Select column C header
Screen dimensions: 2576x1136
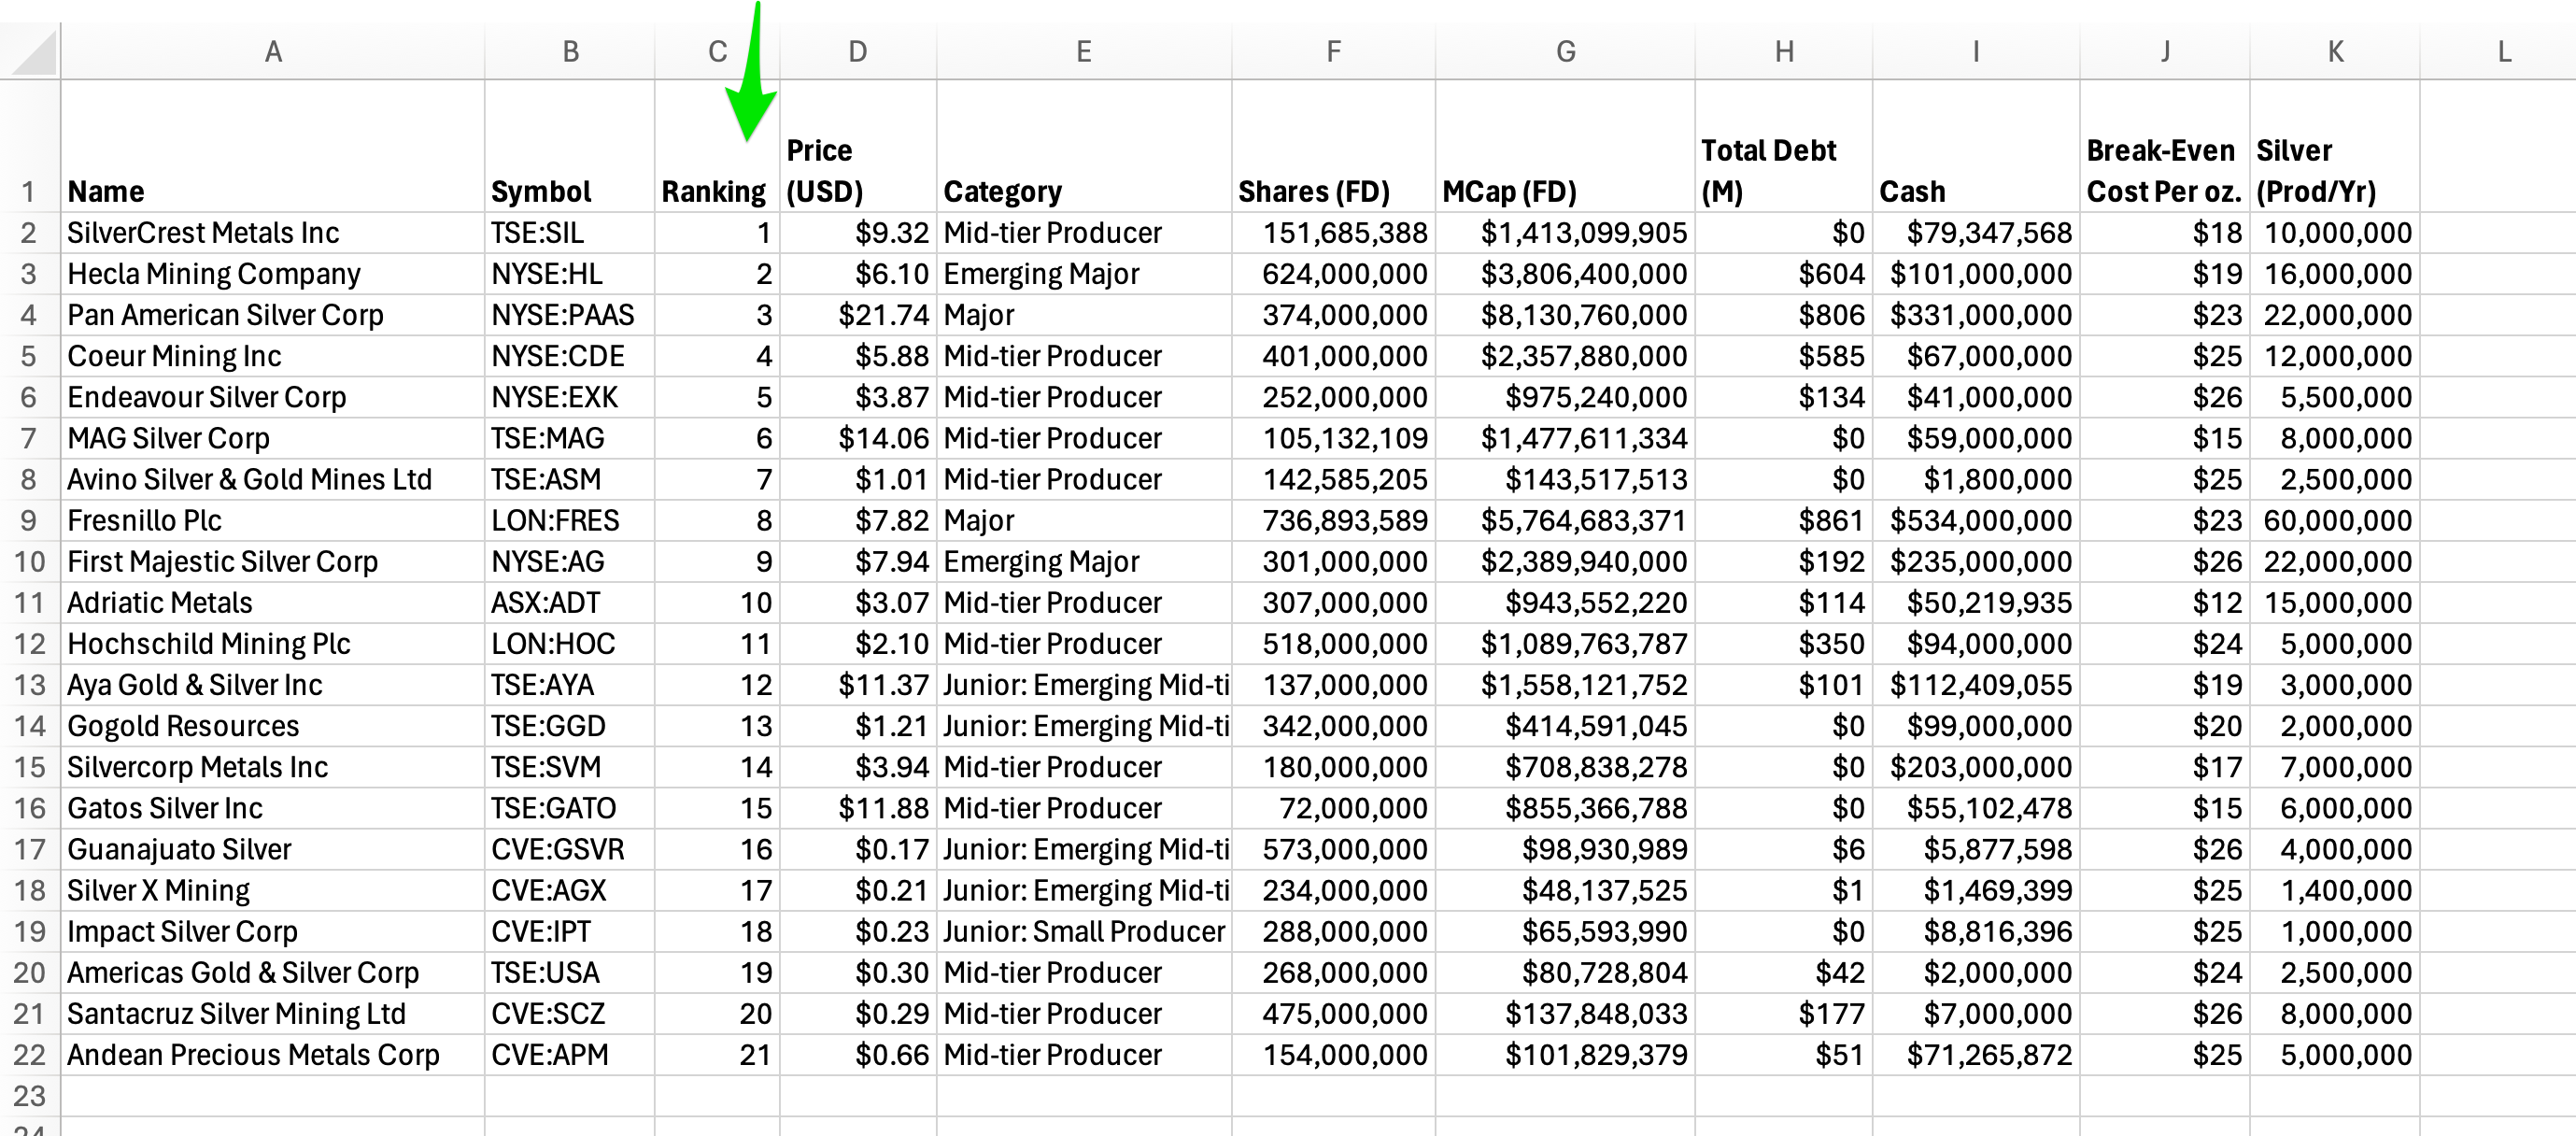click(717, 51)
